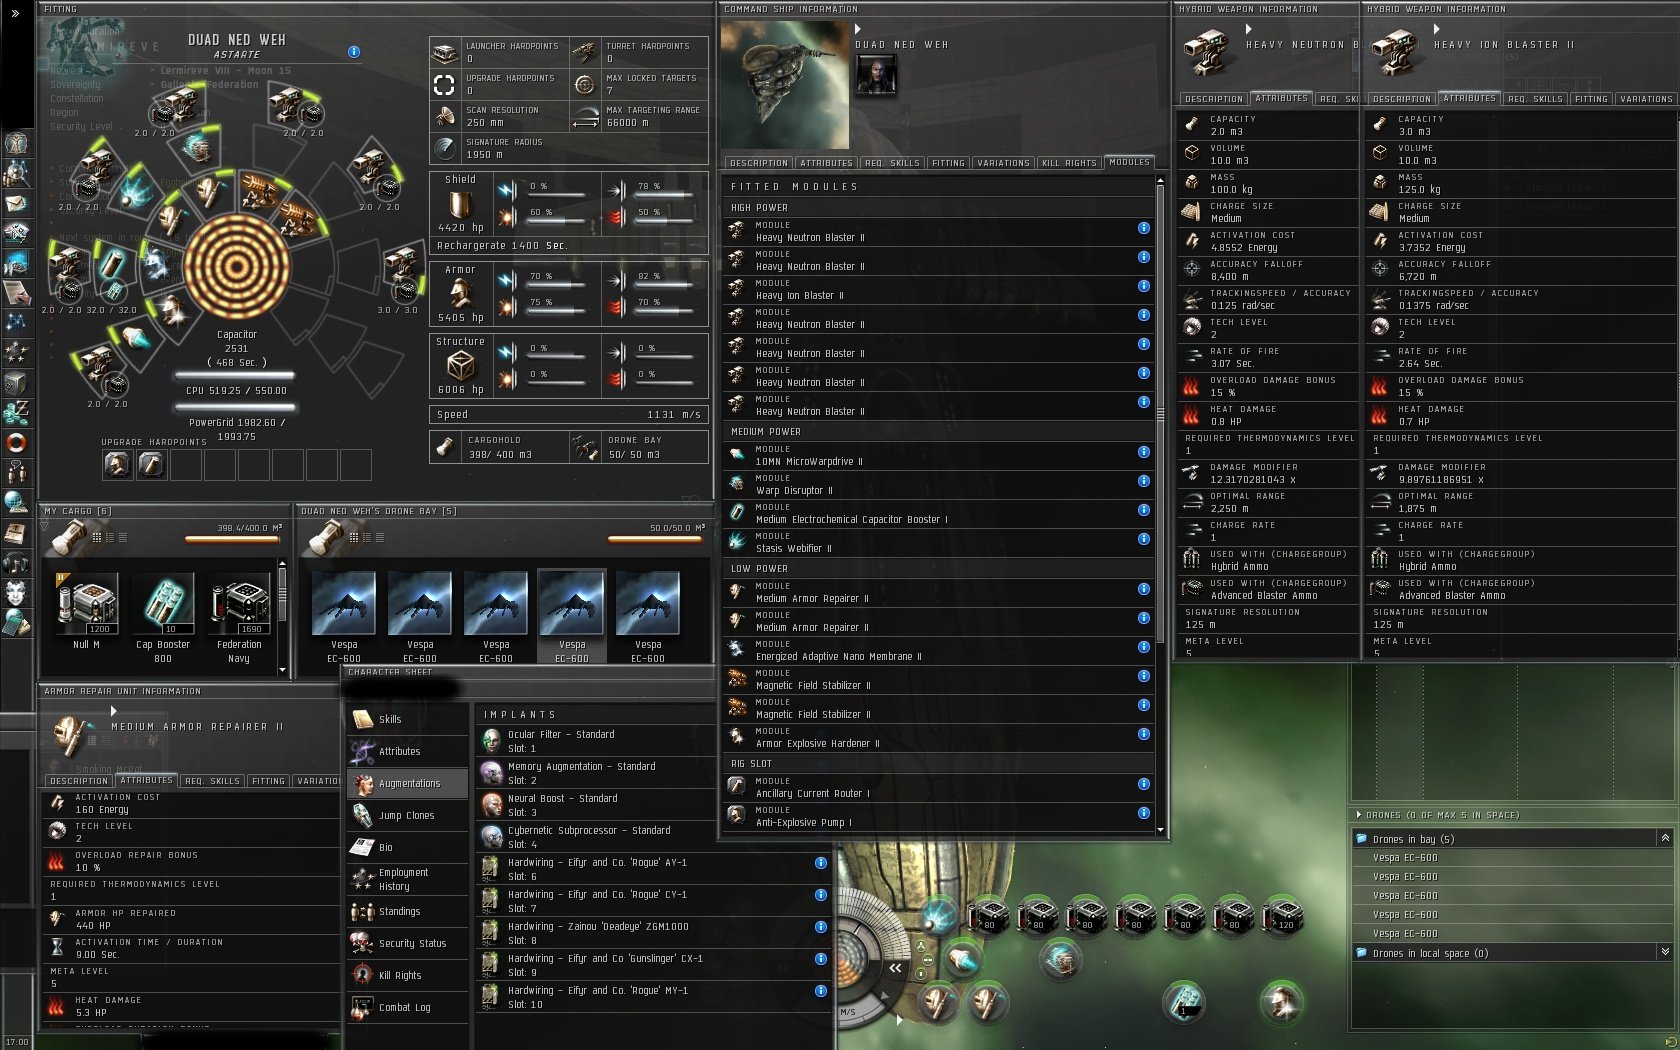This screenshot has height=1050, width=1680.
Task: Show info for 'Gunslinger' CX-1 implant
Action: tap(820, 959)
